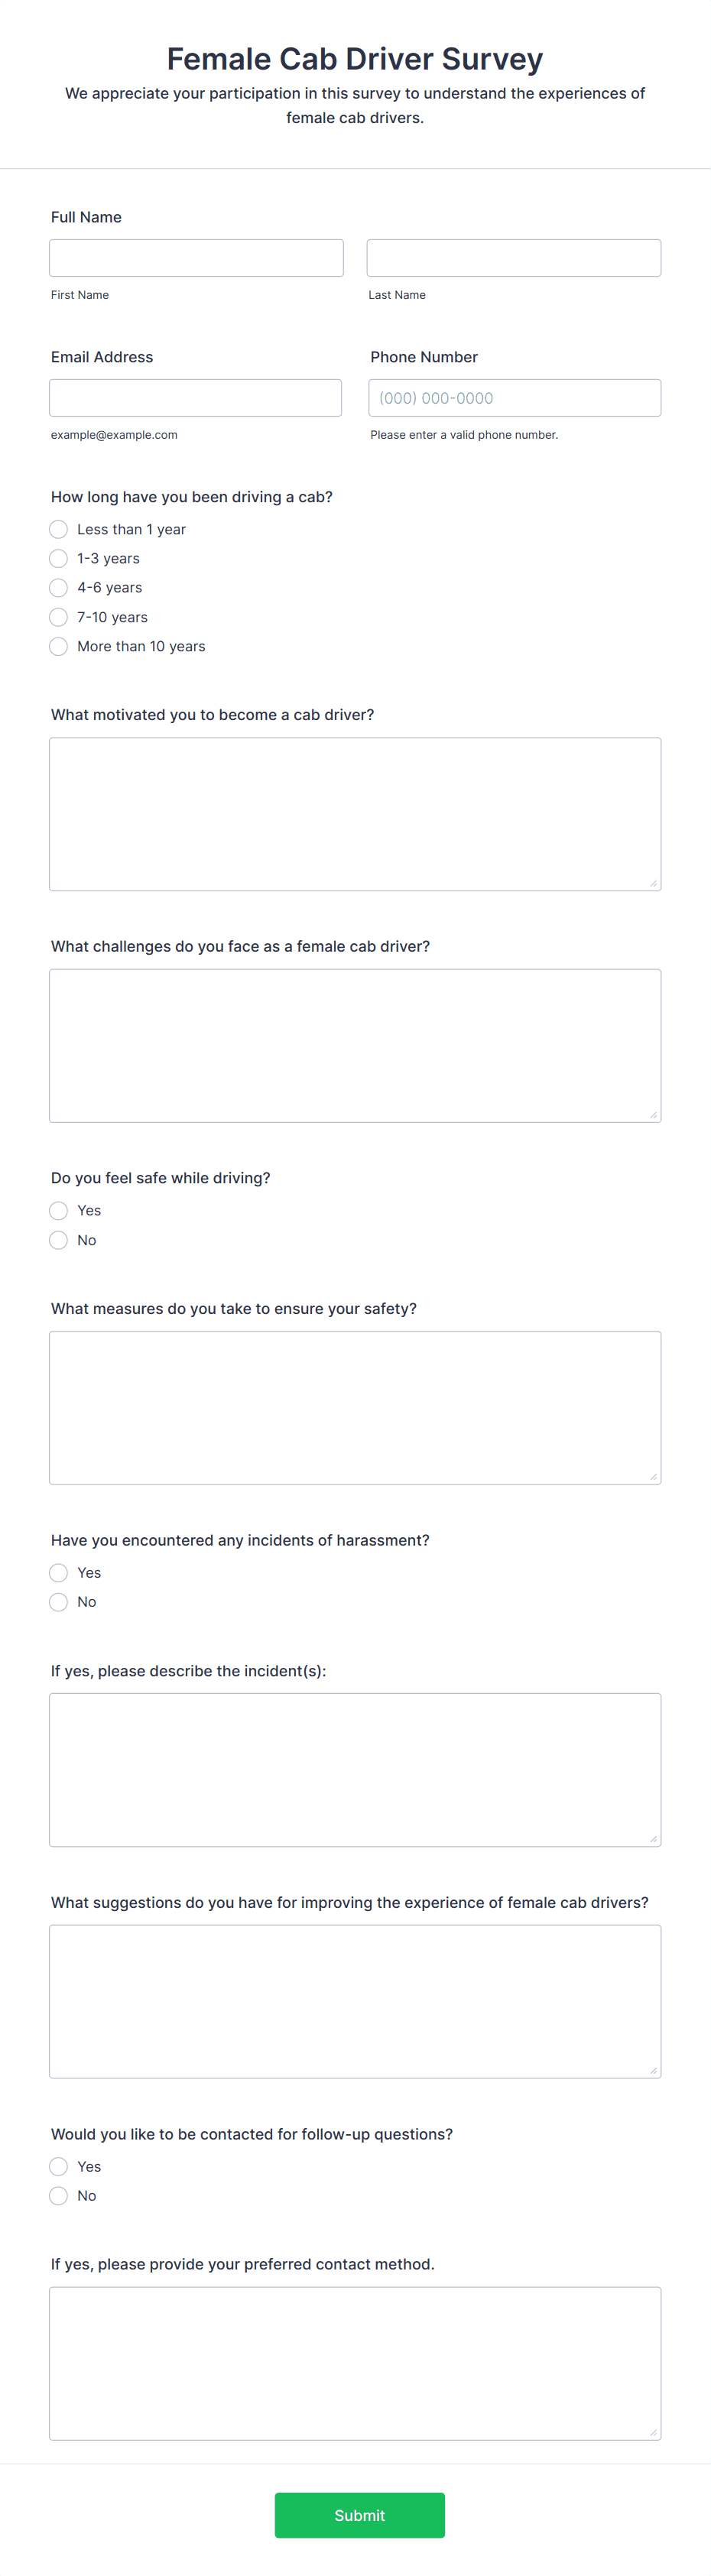711x2576 pixels.
Task: Click the First Name input field
Action: [195, 257]
